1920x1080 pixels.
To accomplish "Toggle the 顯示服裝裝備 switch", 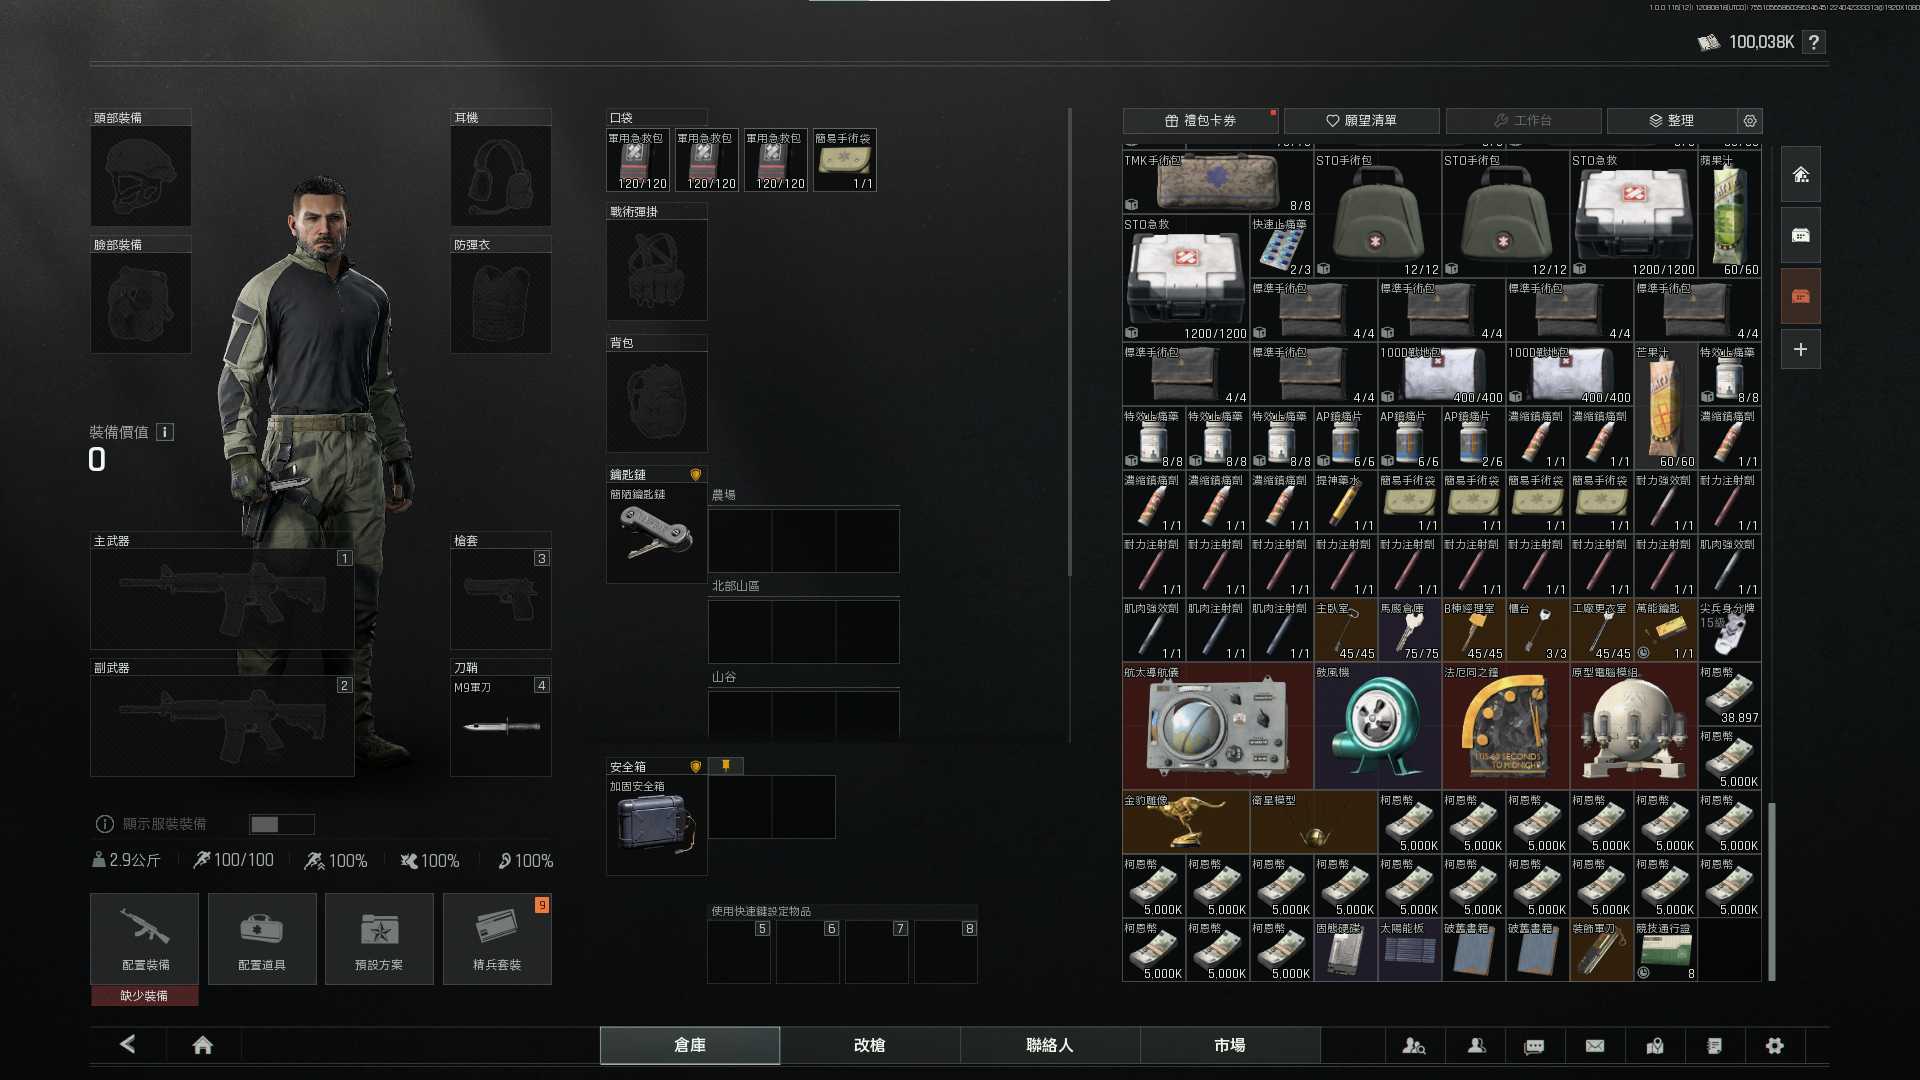I will coord(281,824).
